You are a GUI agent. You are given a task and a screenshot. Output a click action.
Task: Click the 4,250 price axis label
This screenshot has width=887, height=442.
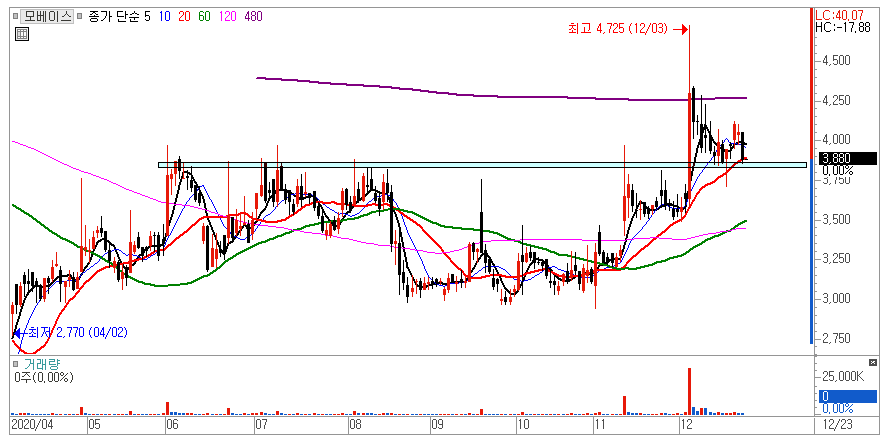click(835, 100)
